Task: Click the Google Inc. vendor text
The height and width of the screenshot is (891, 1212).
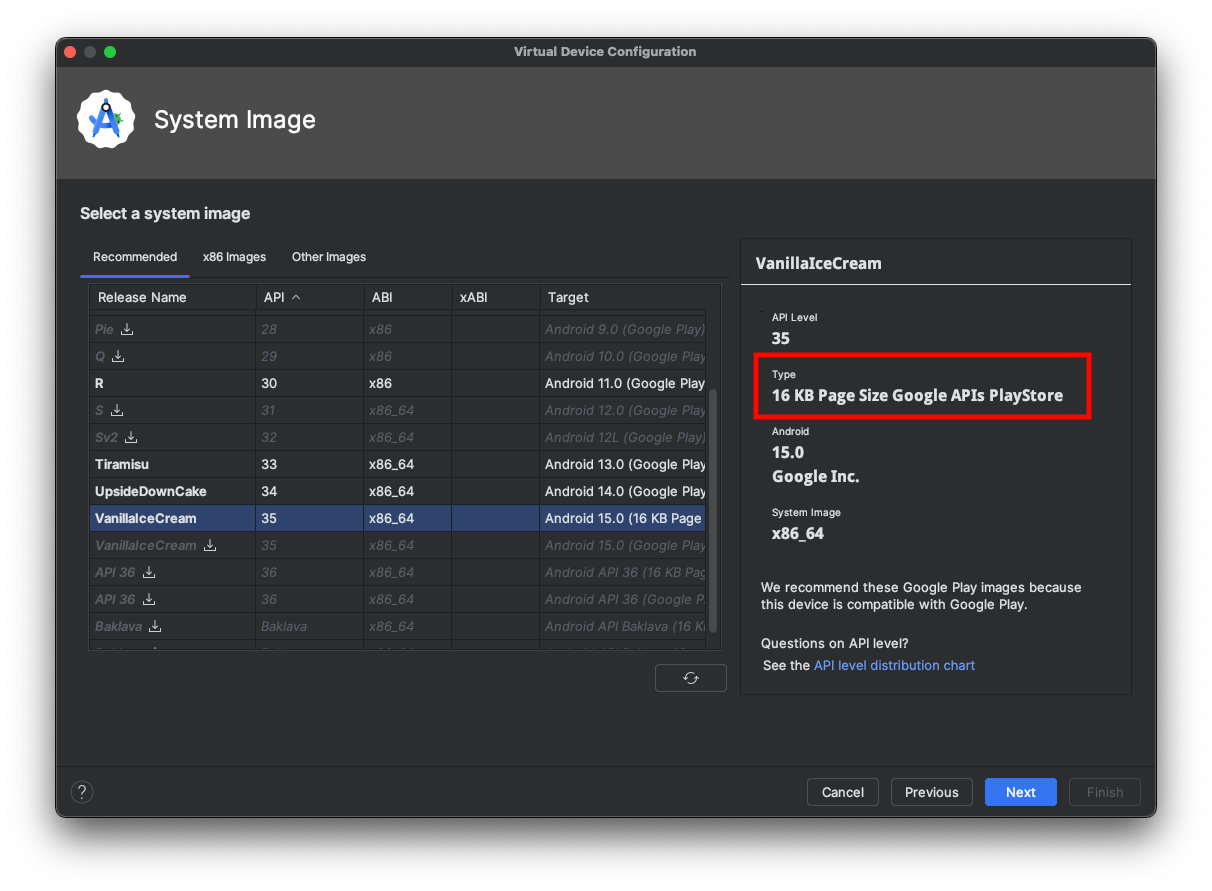Action: 815,477
